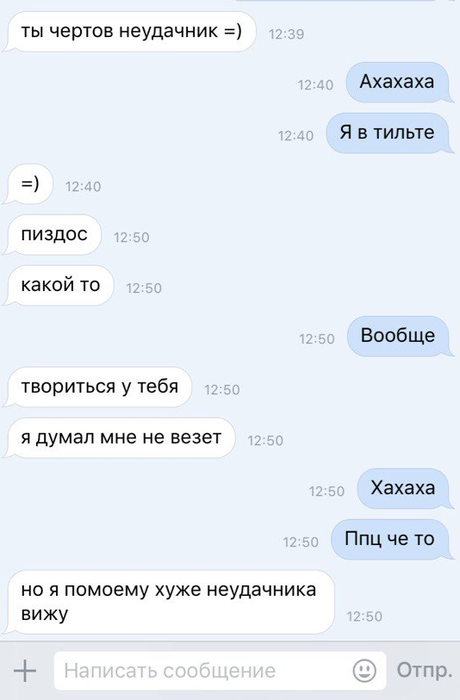Select the 'я думал мне не везет' message
Viewport: 460px width, 700px height.
(120, 438)
